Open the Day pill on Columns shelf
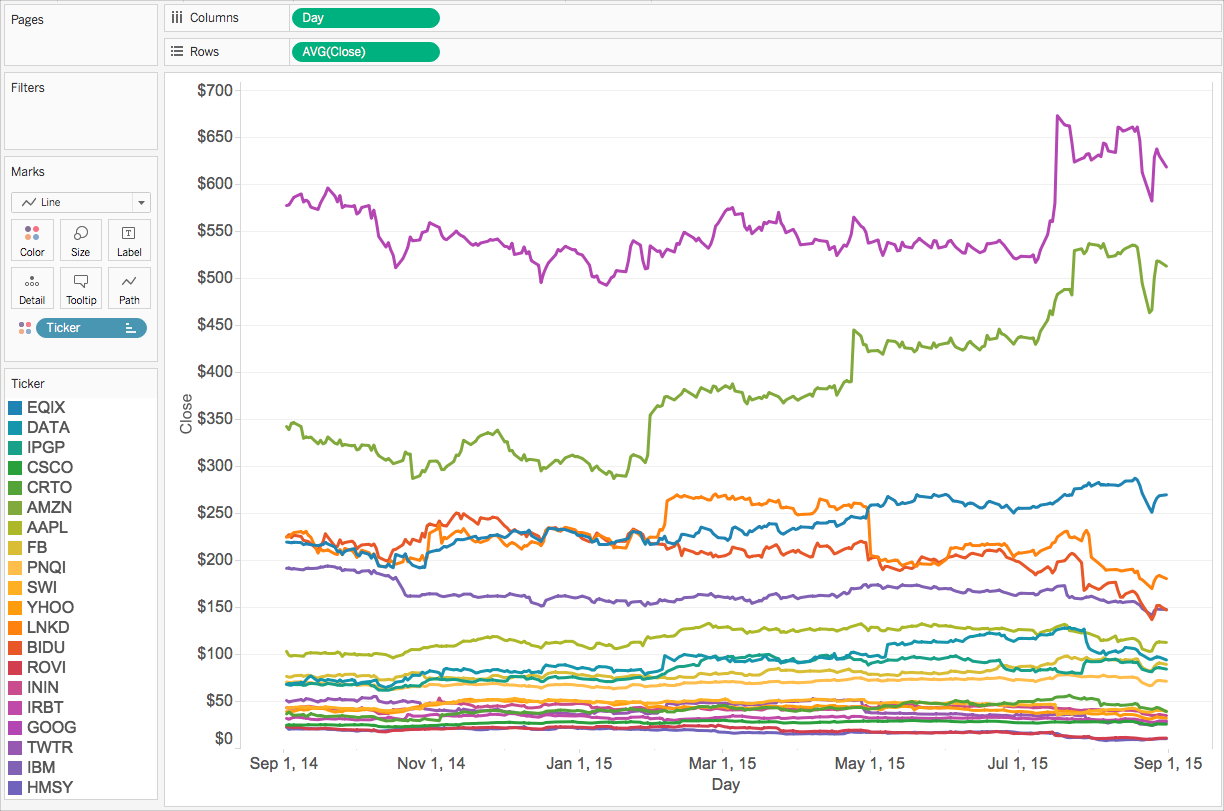Viewport: 1224px width, 811px height. 365,18
